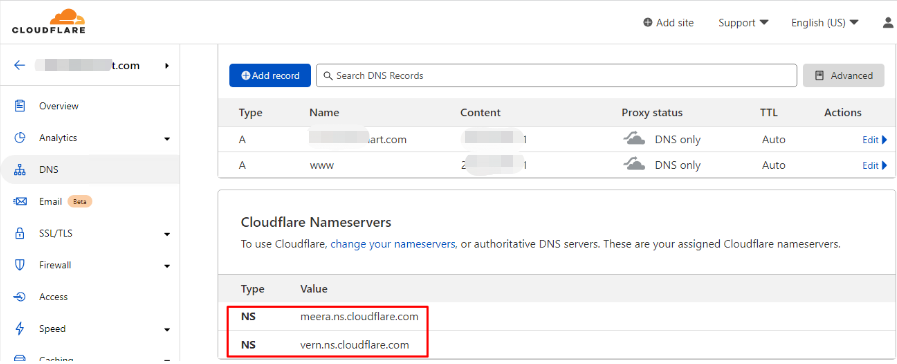Select the Firewall shield icon
Image resolution: width=897 pixels, height=364 pixels.
(20, 265)
